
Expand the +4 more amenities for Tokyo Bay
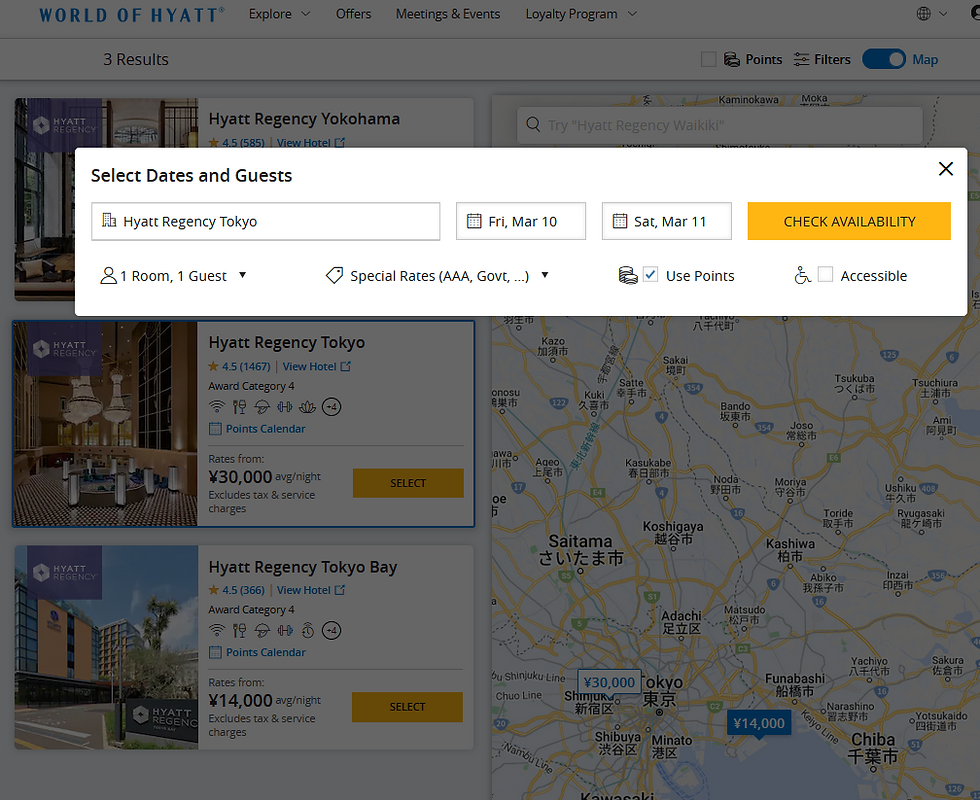tap(331, 631)
